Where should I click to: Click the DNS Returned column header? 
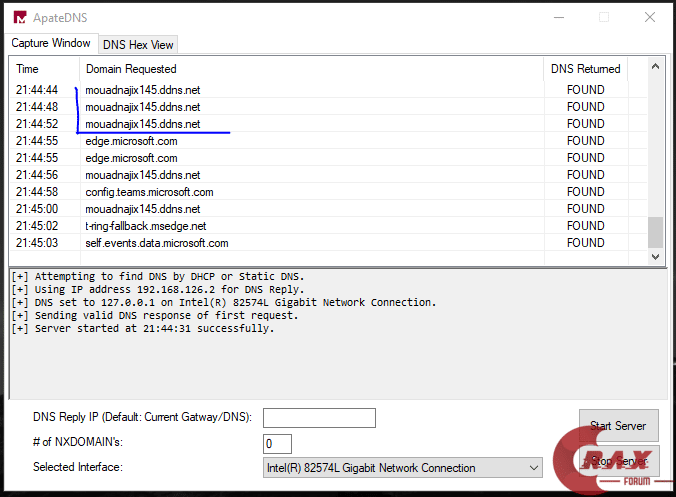tap(586, 69)
